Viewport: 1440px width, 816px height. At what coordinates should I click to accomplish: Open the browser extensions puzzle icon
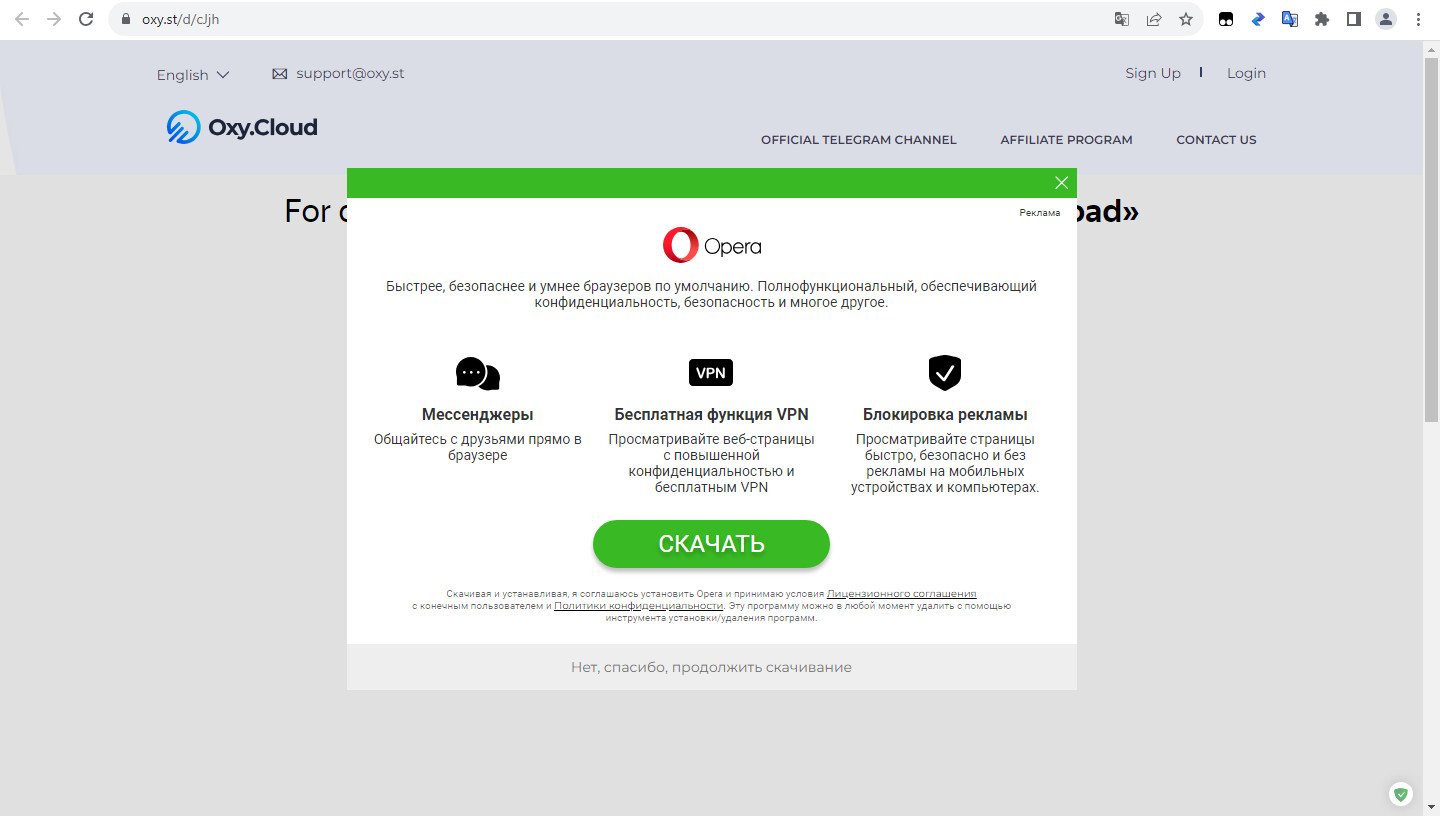click(1322, 18)
